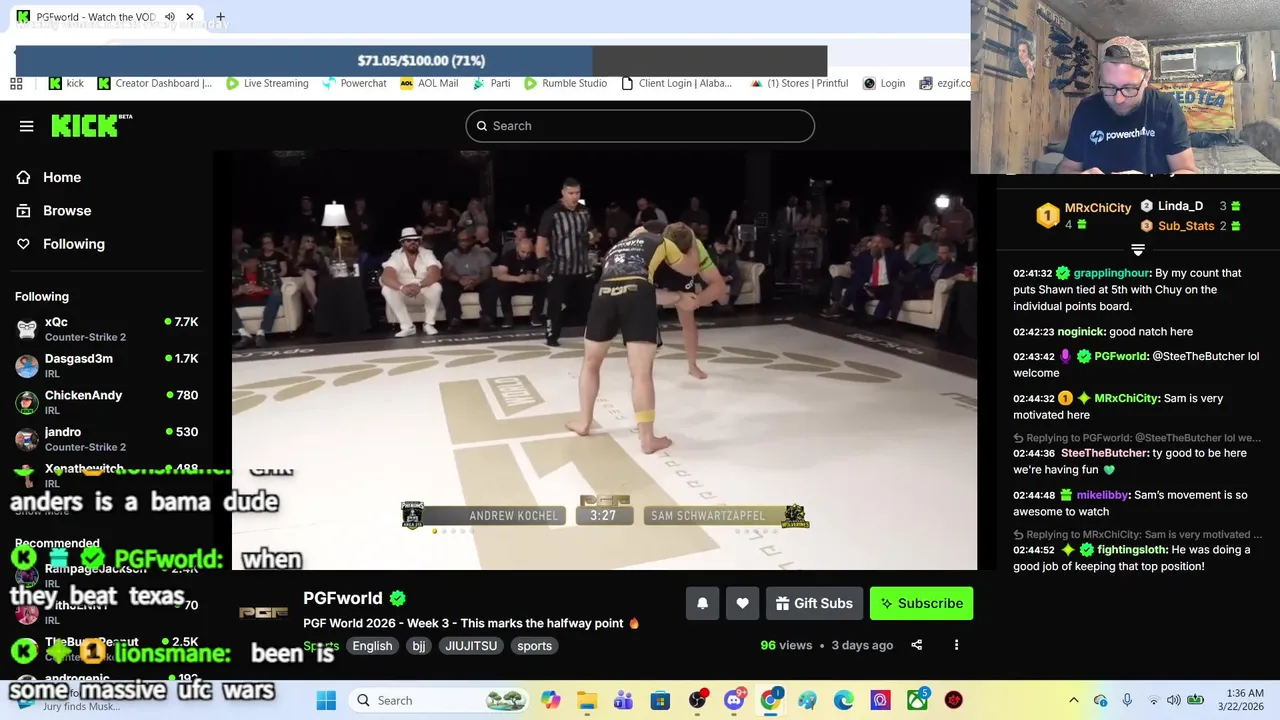Open OBS Studio from the taskbar
Viewport: 1280px width, 720px height.
tap(697, 700)
